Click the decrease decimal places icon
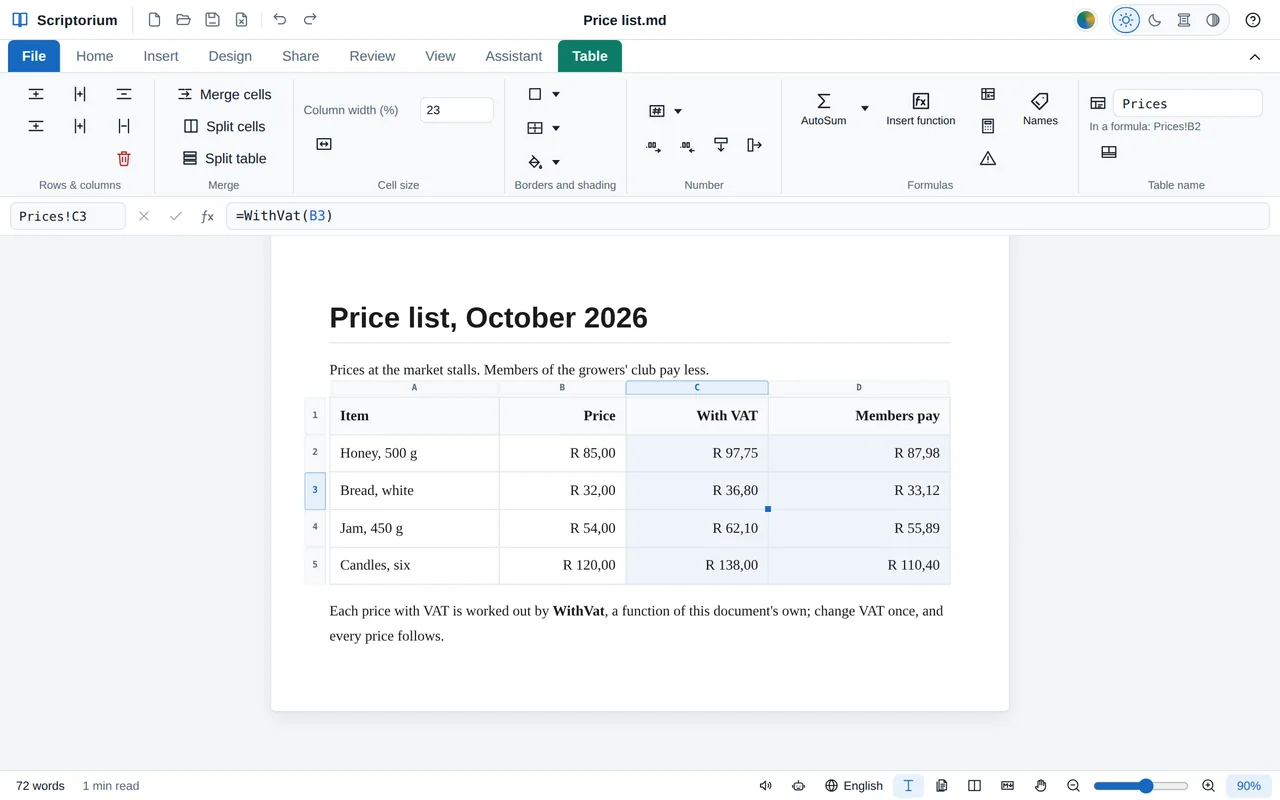This screenshot has height=800, width=1280. (x=687, y=146)
